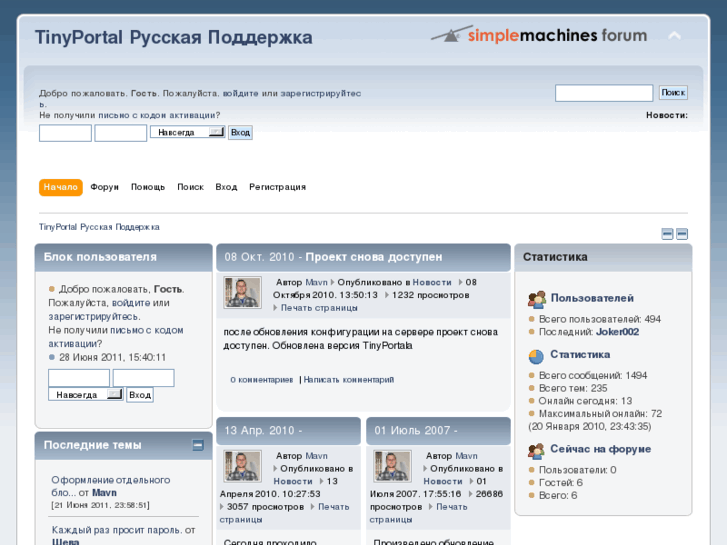Click the header зарегистрируйтесь link
Image resolution: width=727 pixels, height=545 pixels.
pyautogui.click(x=320, y=93)
